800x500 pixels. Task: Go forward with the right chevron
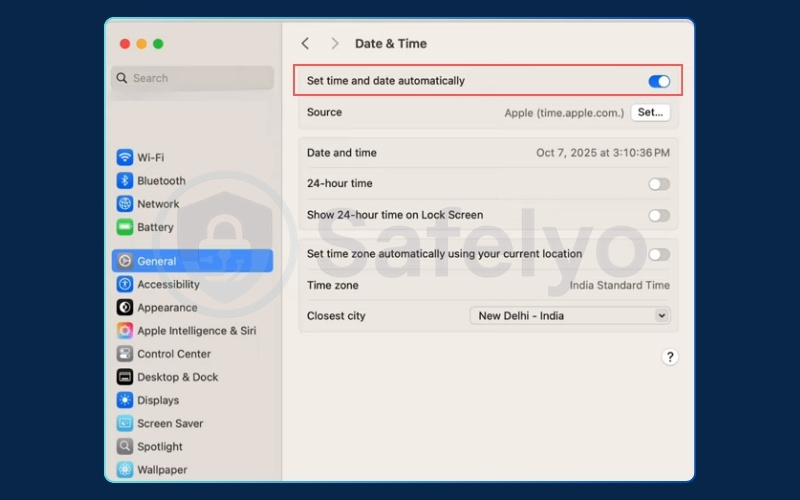click(x=335, y=43)
